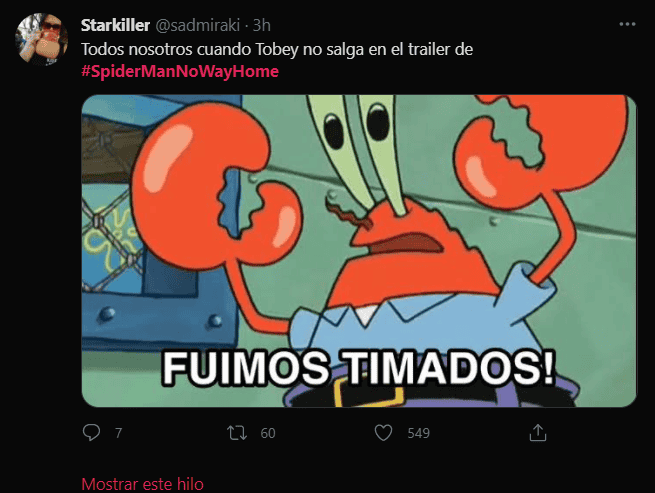Click Mr. Krabs' eyes in the GIF

point(356,124)
